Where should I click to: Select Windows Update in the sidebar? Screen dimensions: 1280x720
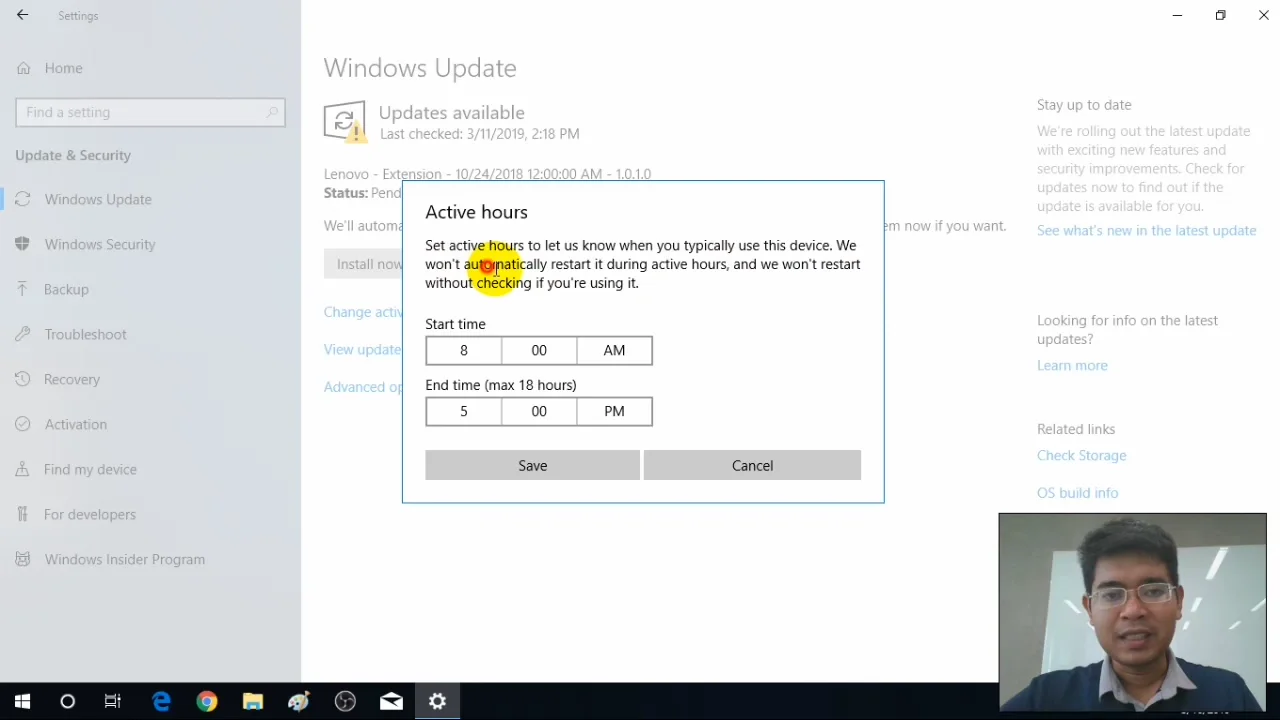pos(97,199)
